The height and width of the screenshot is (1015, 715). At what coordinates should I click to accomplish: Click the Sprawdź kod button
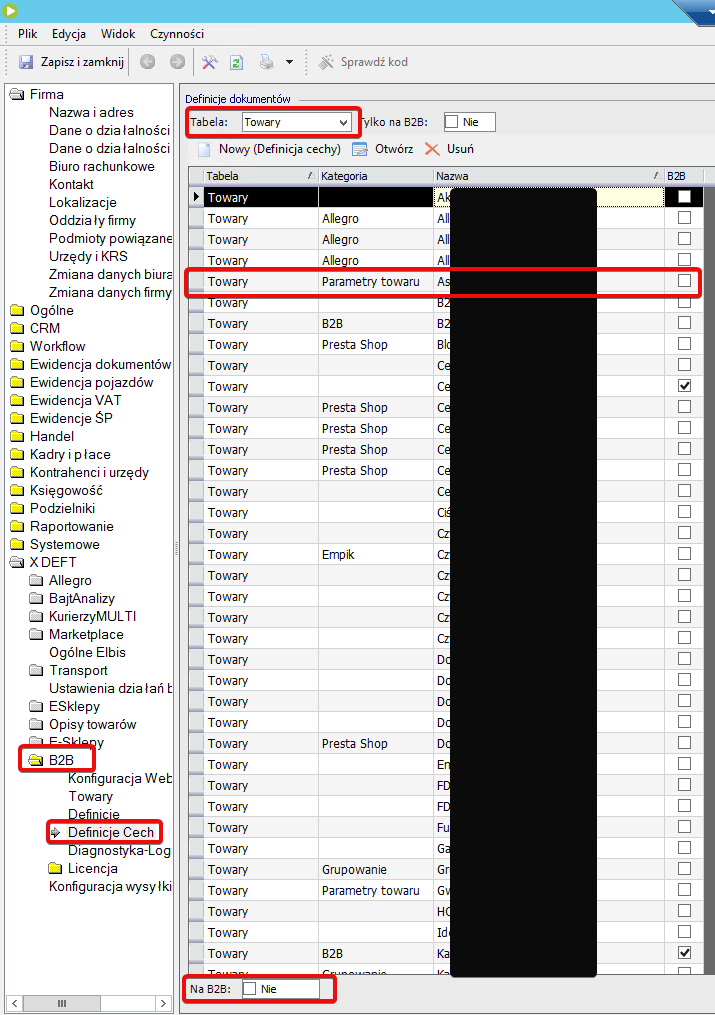pos(363,62)
